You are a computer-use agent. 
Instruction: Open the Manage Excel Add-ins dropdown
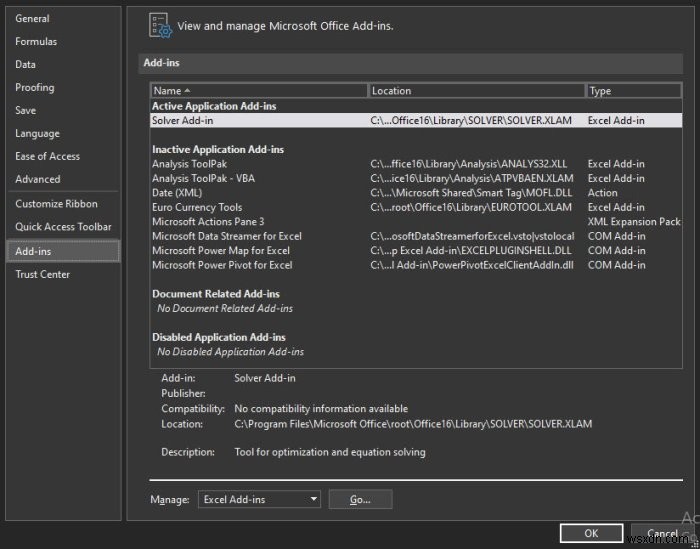259,499
